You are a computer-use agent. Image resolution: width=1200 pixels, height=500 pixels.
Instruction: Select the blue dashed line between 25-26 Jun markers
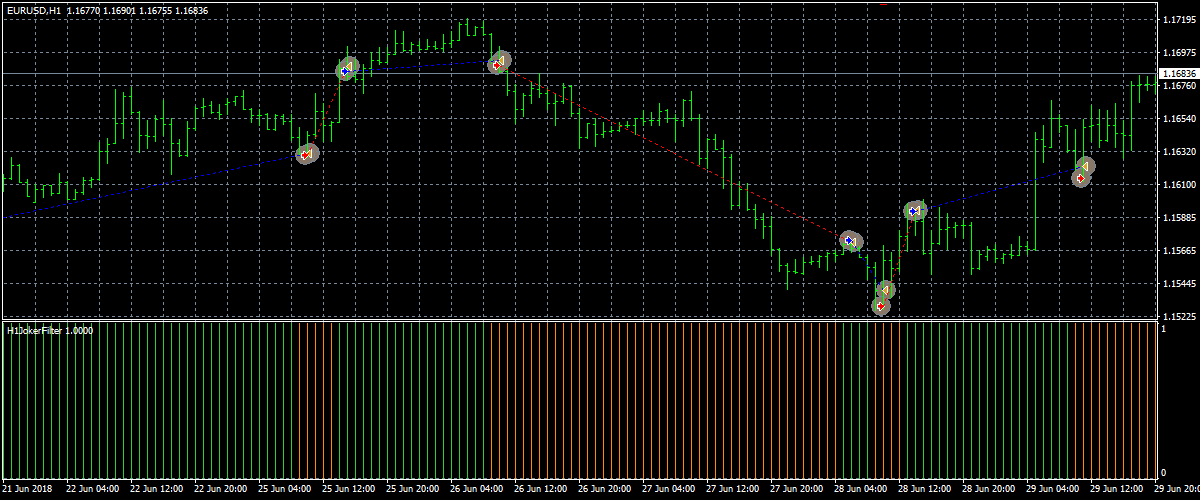420,66
